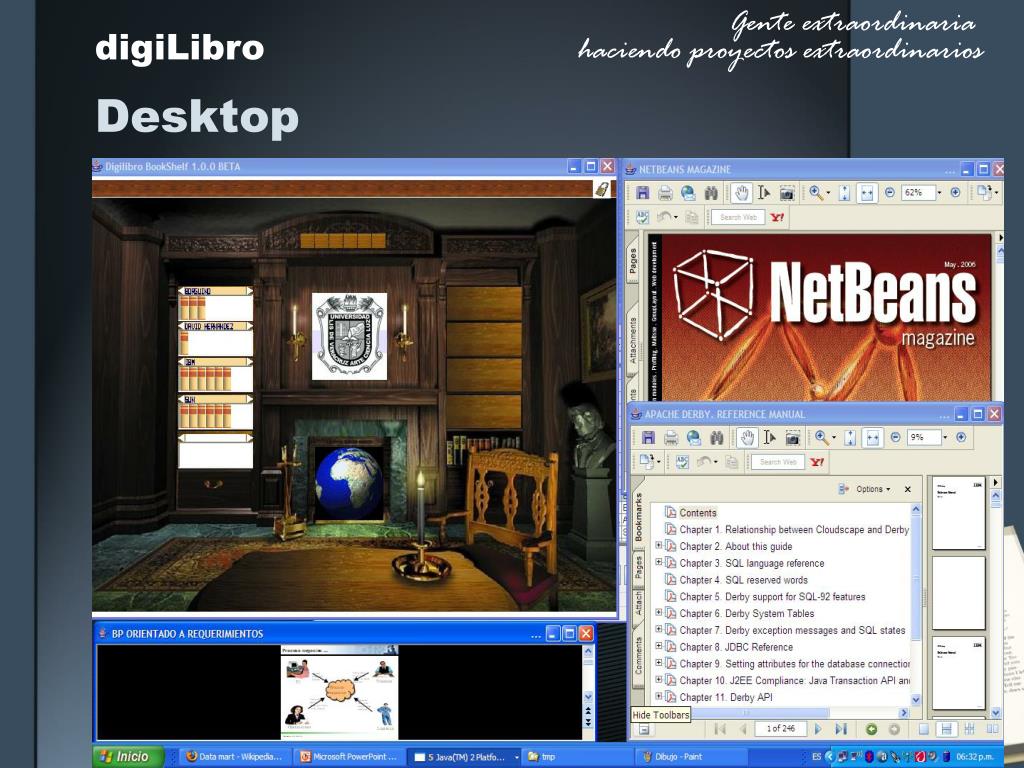1024x768 pixels.
Task: Expand Chapter 8. JDBC Reference bookmark
Action: click(x=658, y=645)
